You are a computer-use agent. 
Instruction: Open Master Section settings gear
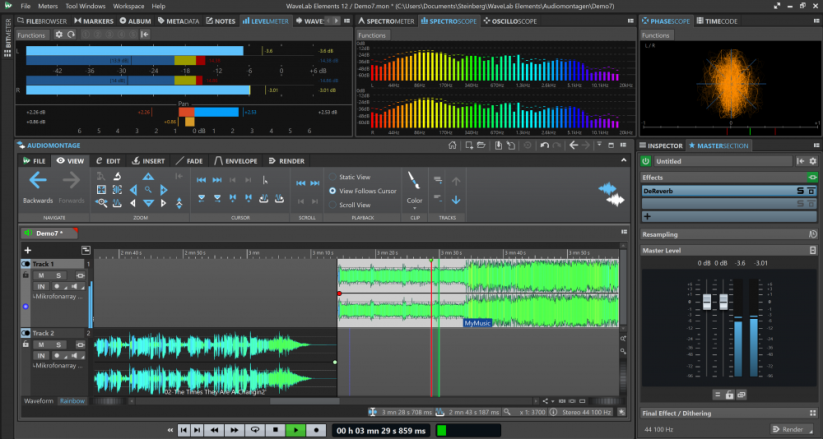813,161
